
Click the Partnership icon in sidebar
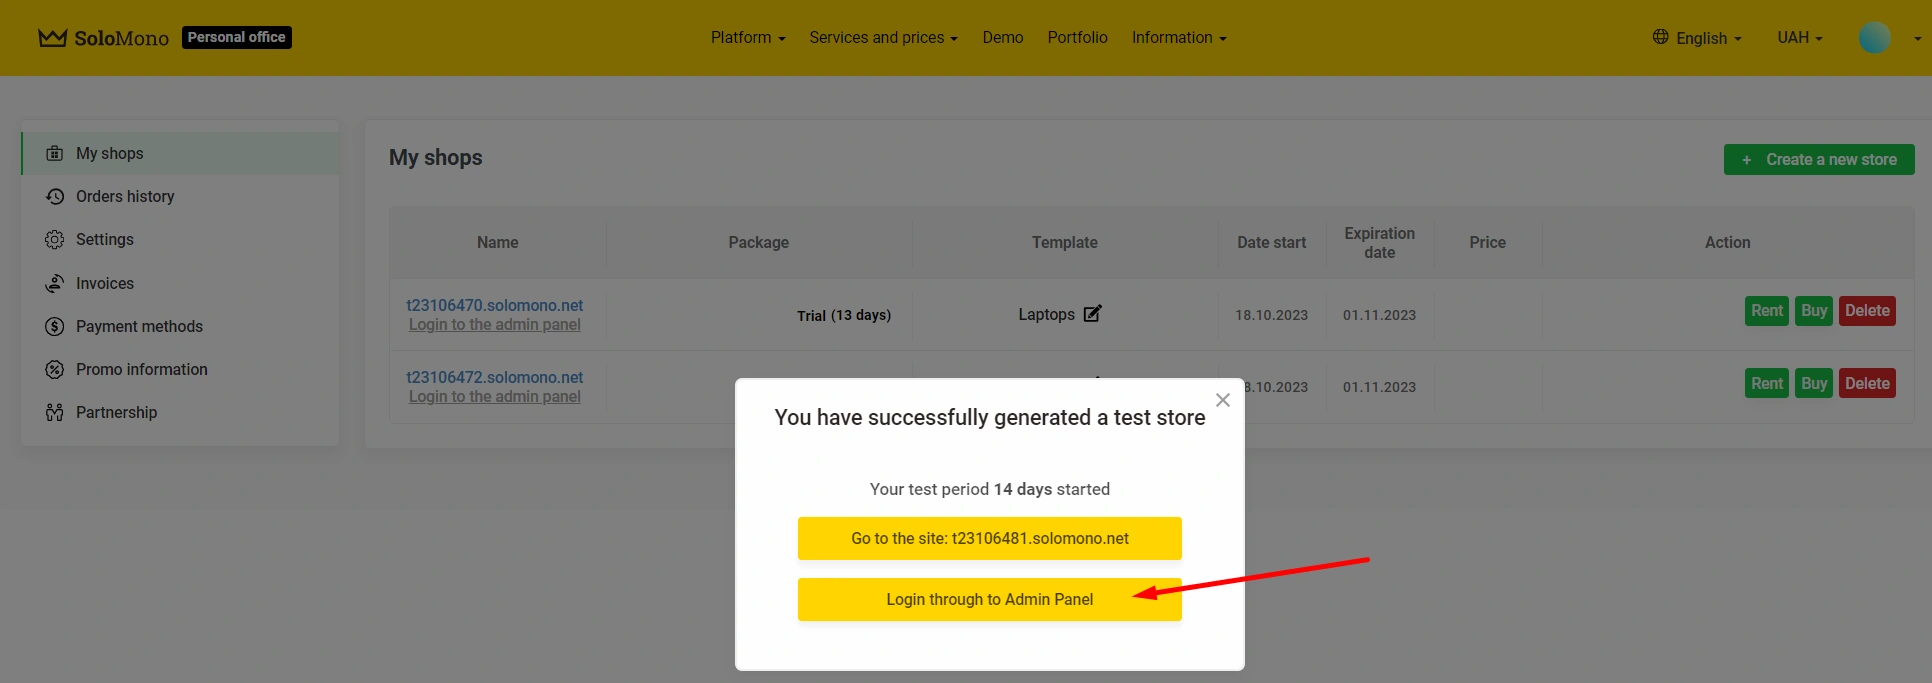tap(55, 413)
